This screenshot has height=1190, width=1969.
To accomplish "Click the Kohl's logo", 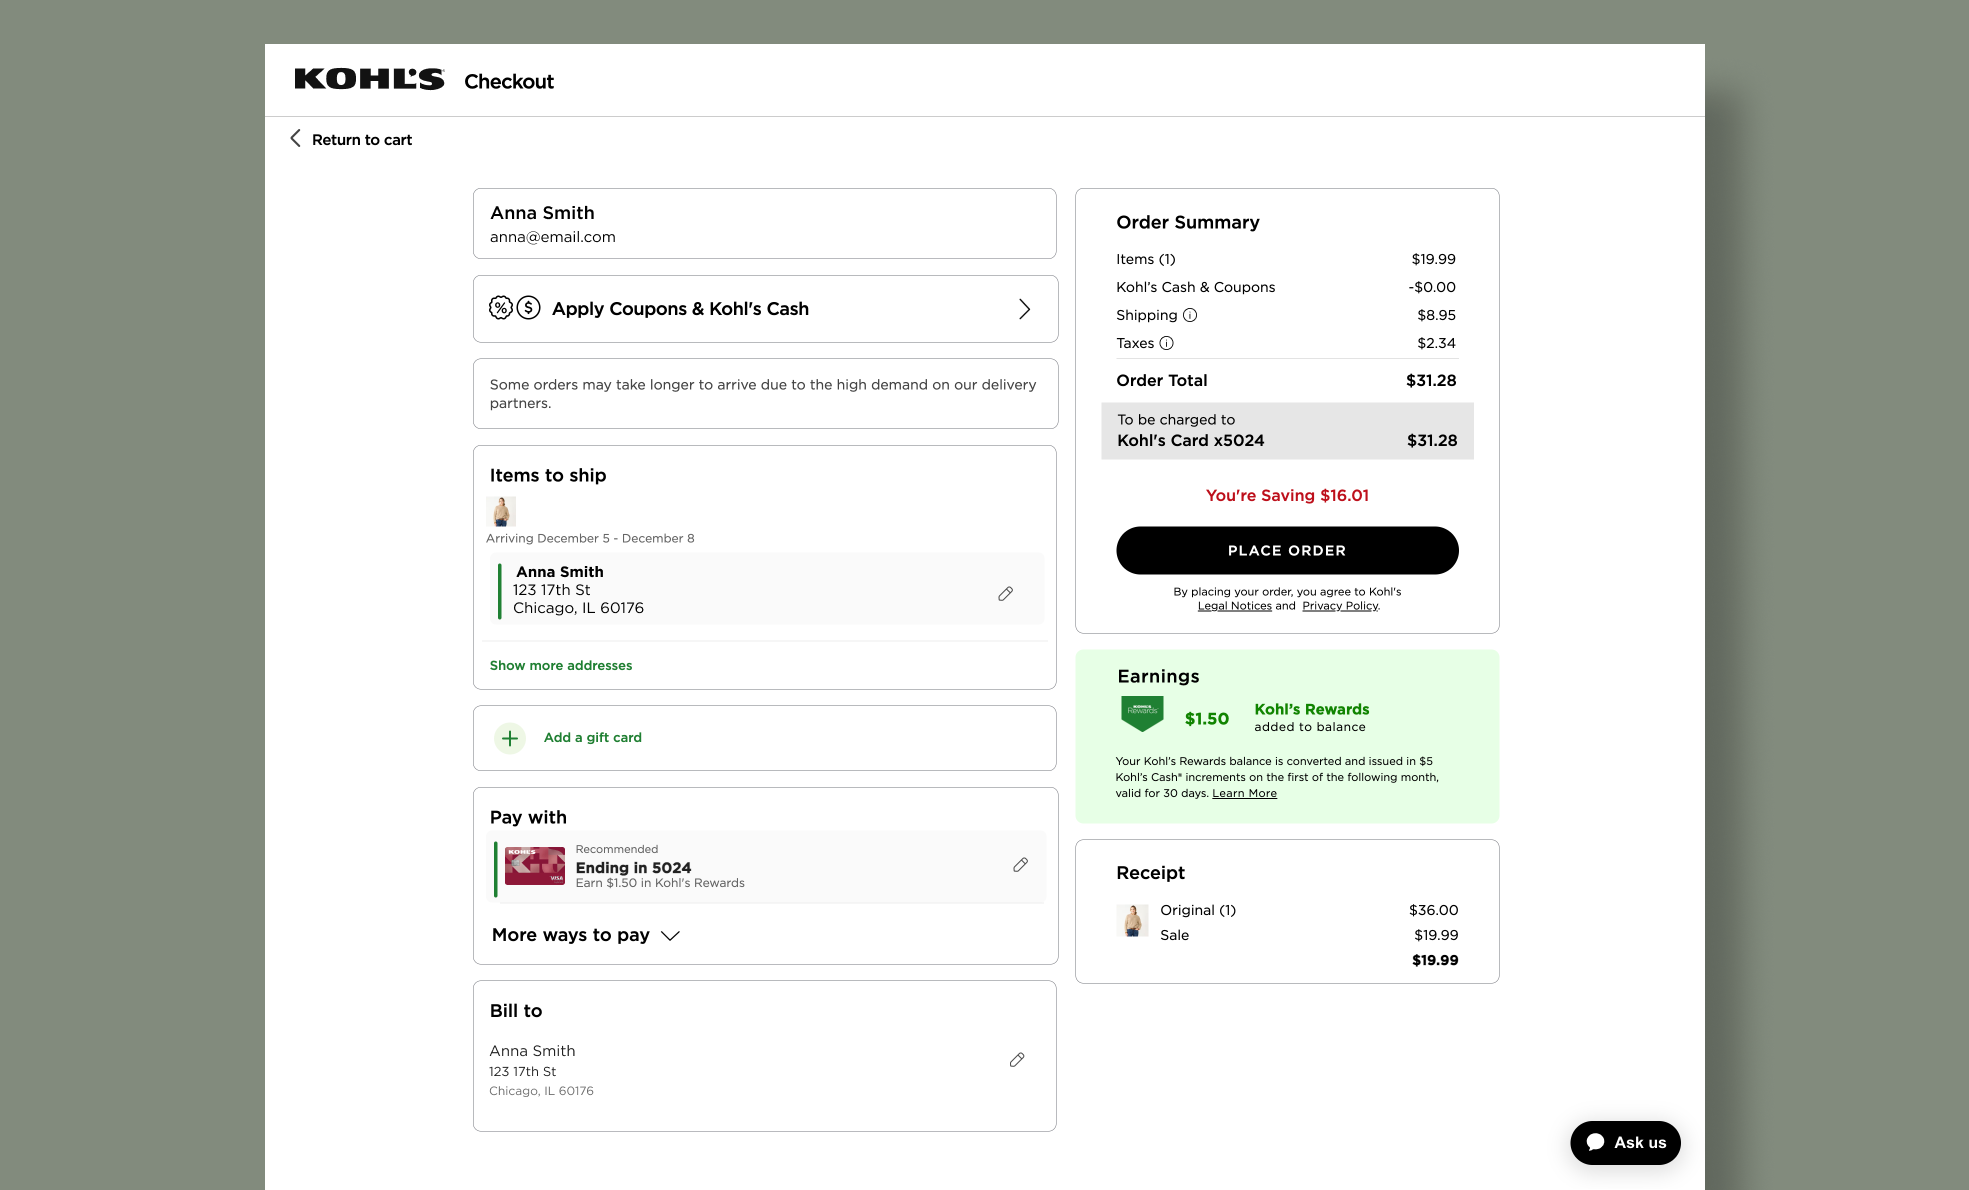I will (369, 80).
